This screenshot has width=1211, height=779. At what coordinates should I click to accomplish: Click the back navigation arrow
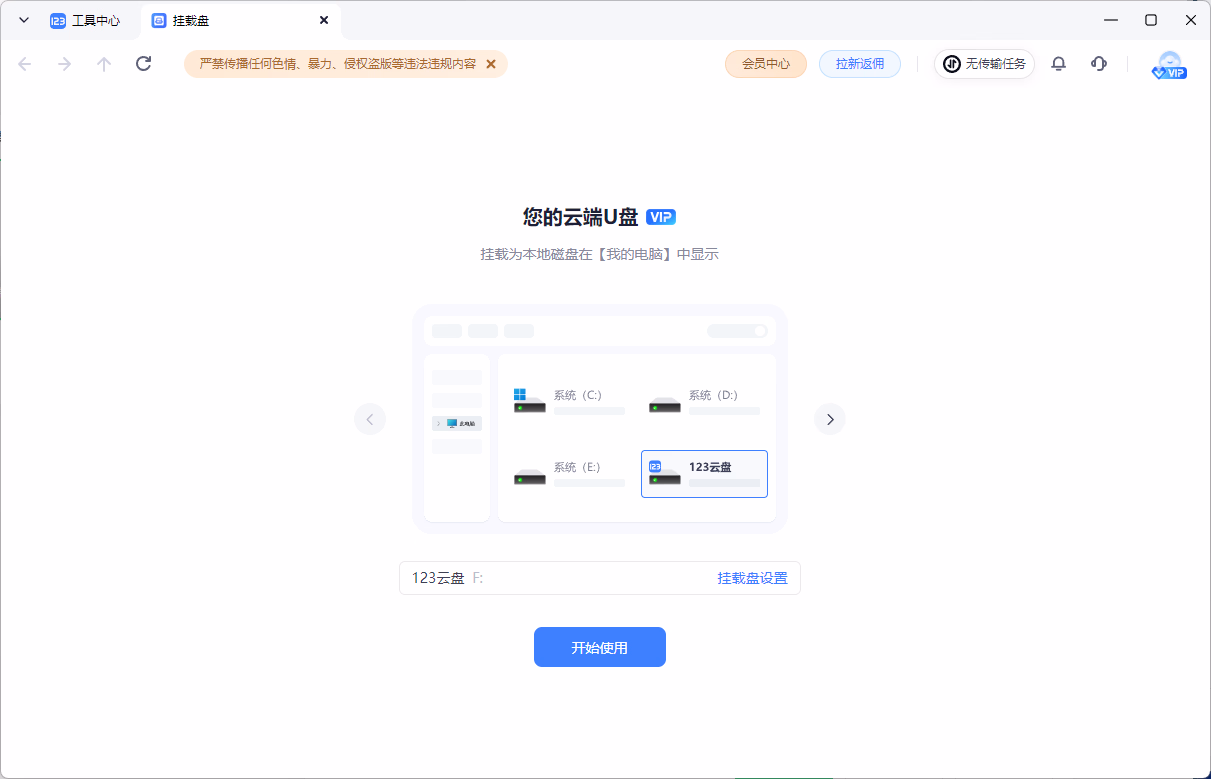(25, 64)
